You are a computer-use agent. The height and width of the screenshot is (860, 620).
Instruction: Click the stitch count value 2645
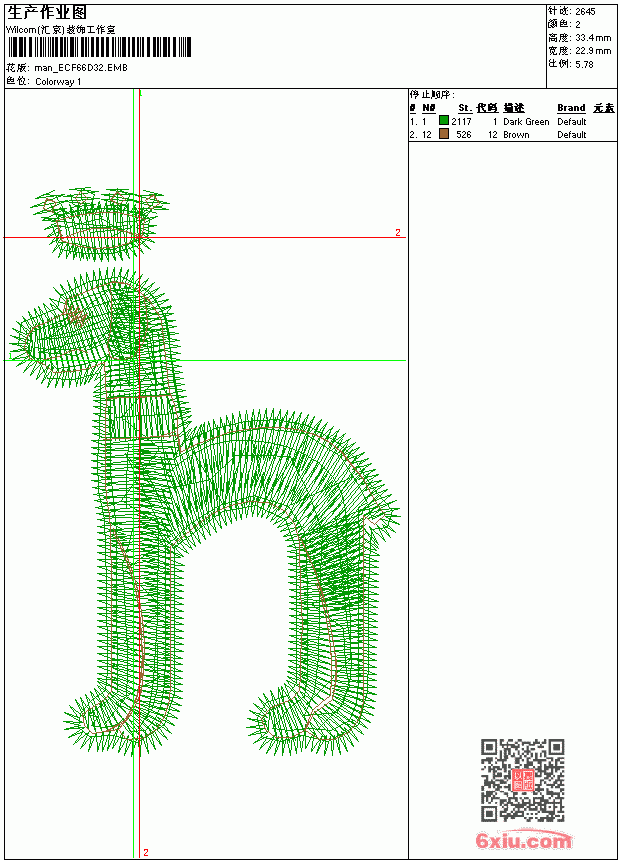(x=585, y=12)
